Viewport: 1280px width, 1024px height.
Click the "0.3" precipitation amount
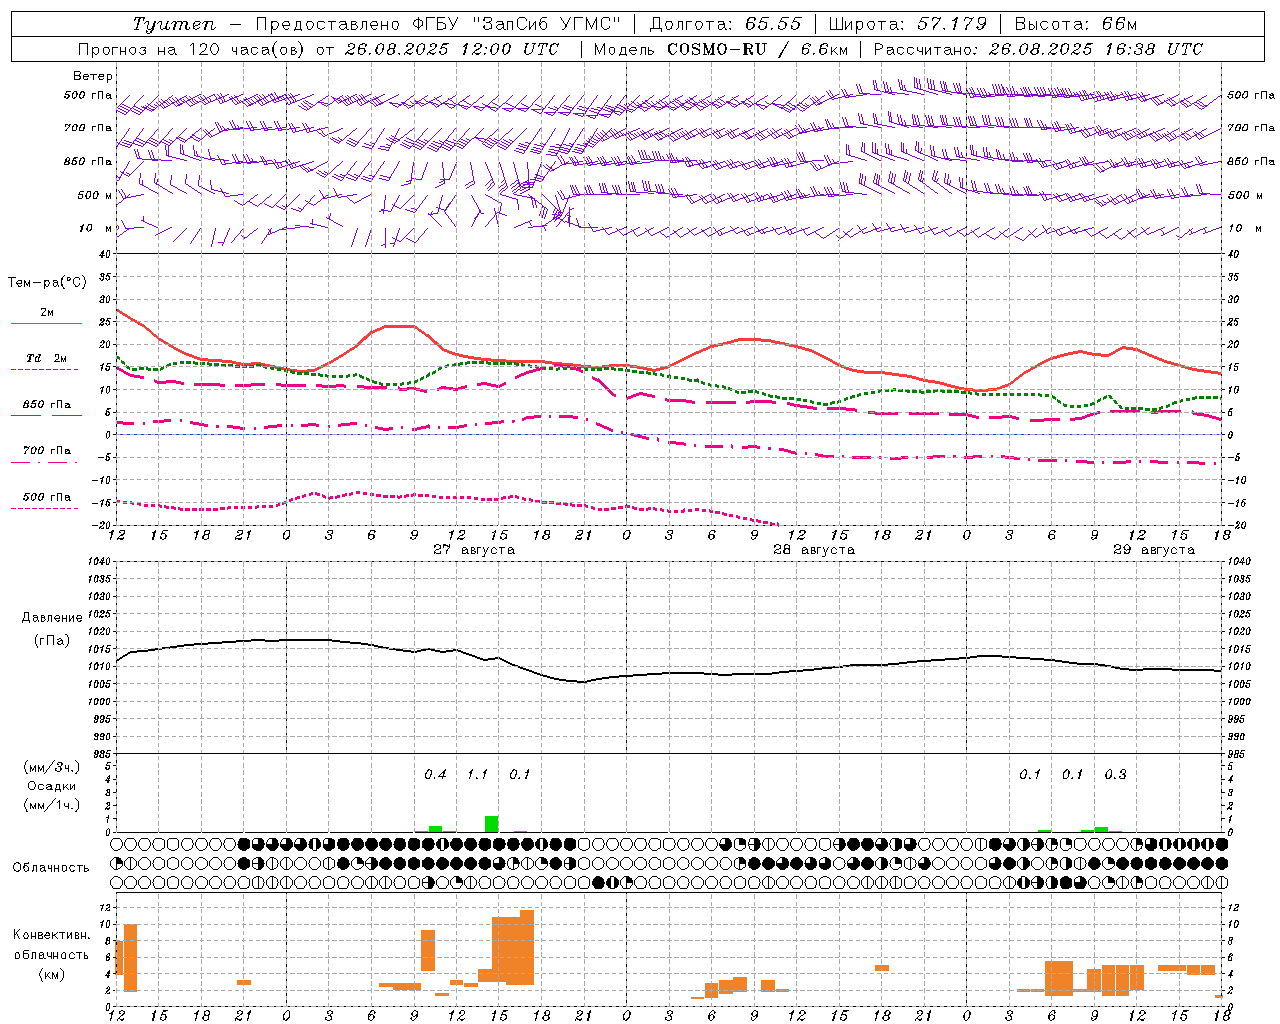click(x=1115, y=774)
